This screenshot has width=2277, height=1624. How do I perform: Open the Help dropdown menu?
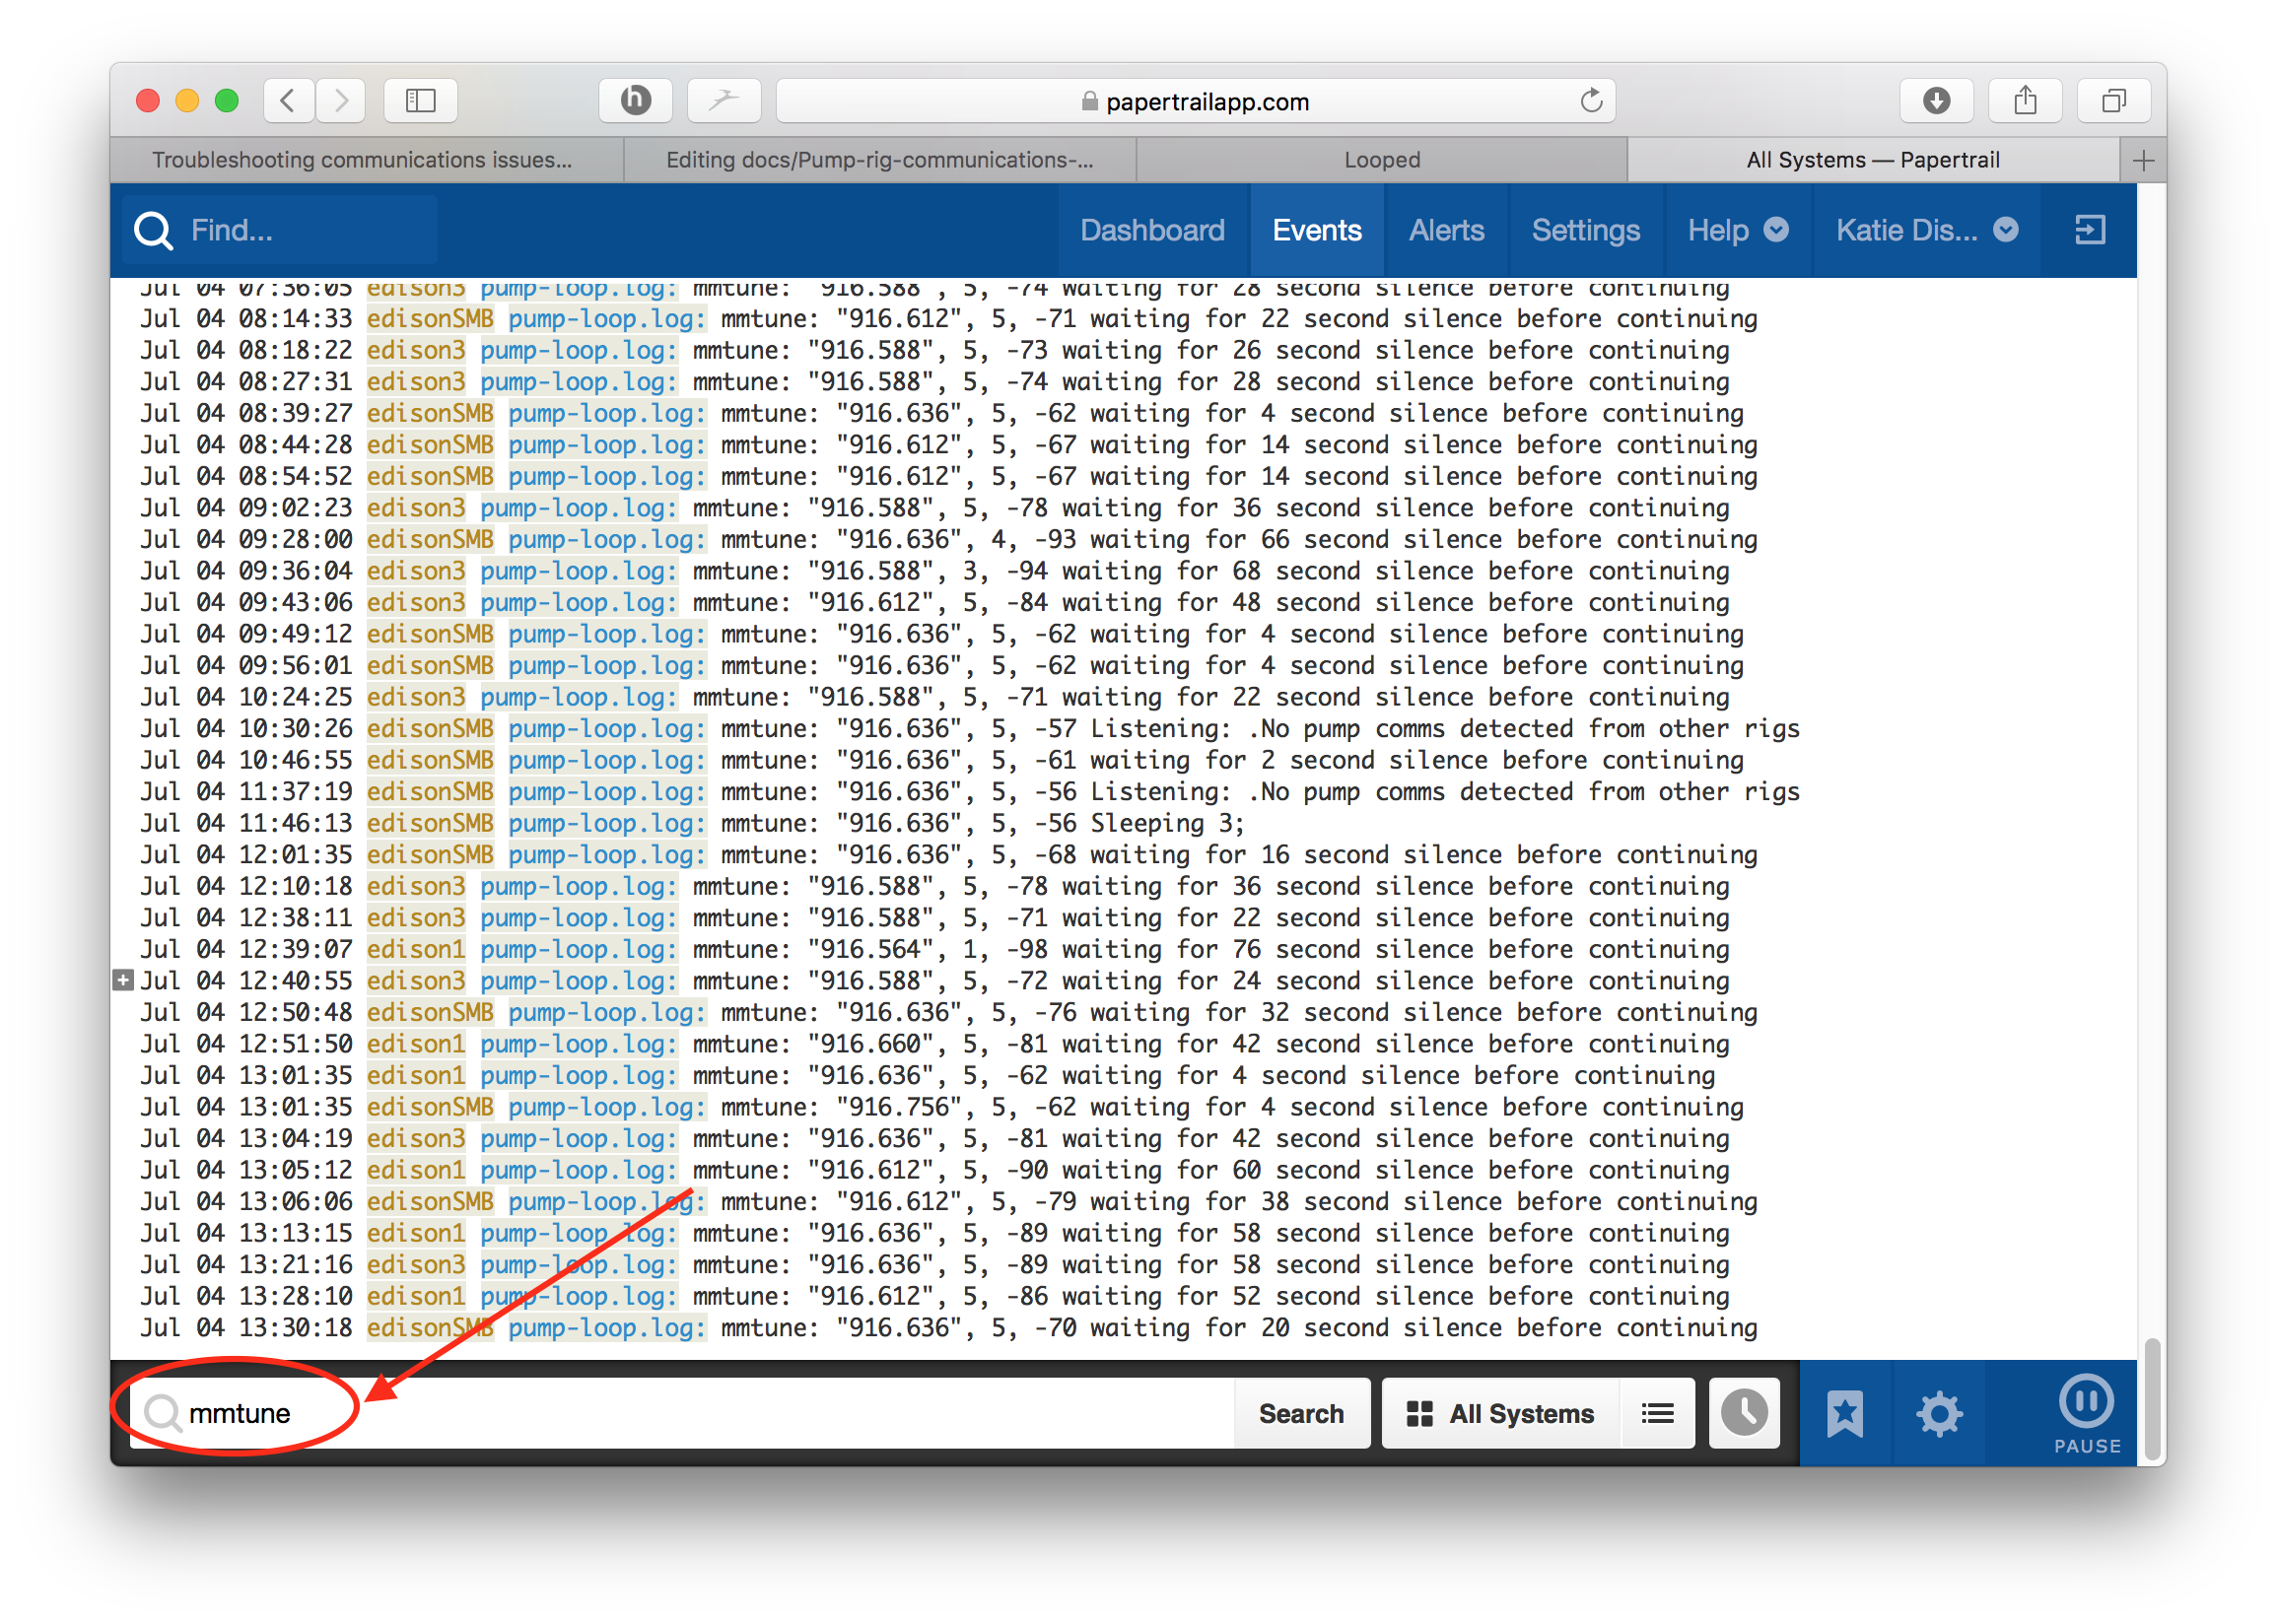point(1737,230)
